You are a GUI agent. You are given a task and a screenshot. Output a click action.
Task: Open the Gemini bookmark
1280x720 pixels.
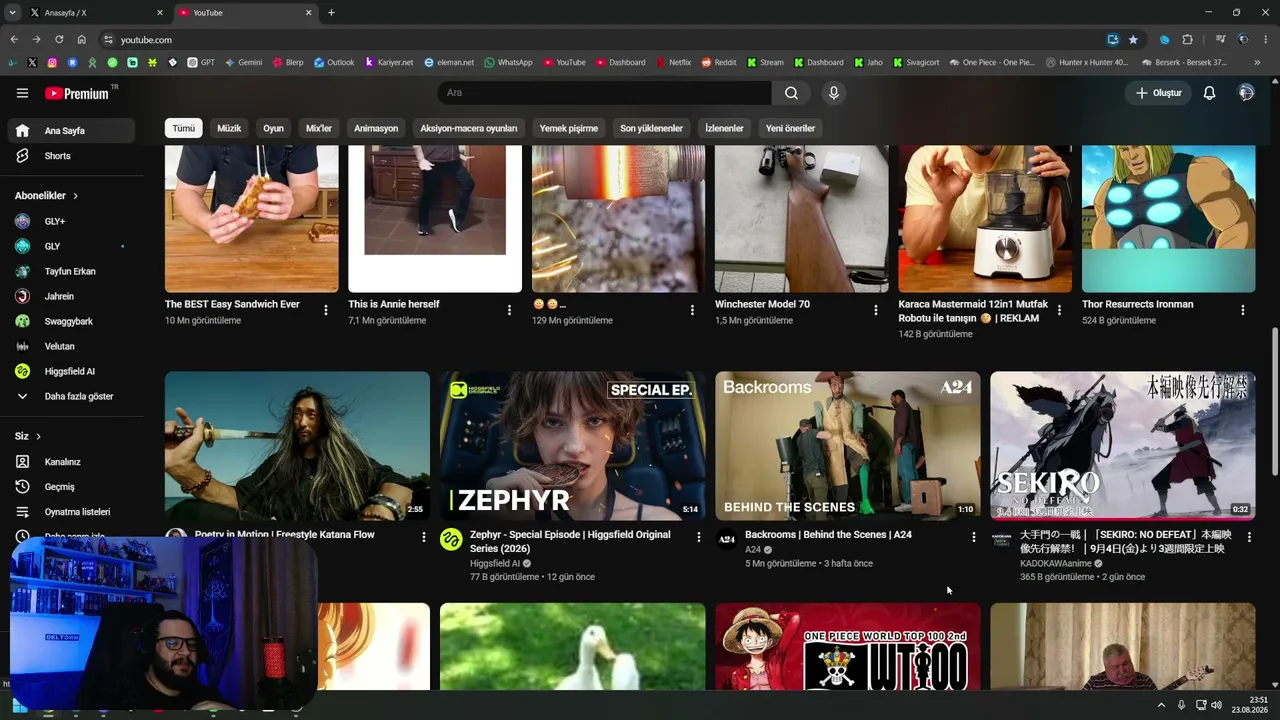(x=243, y=62)
